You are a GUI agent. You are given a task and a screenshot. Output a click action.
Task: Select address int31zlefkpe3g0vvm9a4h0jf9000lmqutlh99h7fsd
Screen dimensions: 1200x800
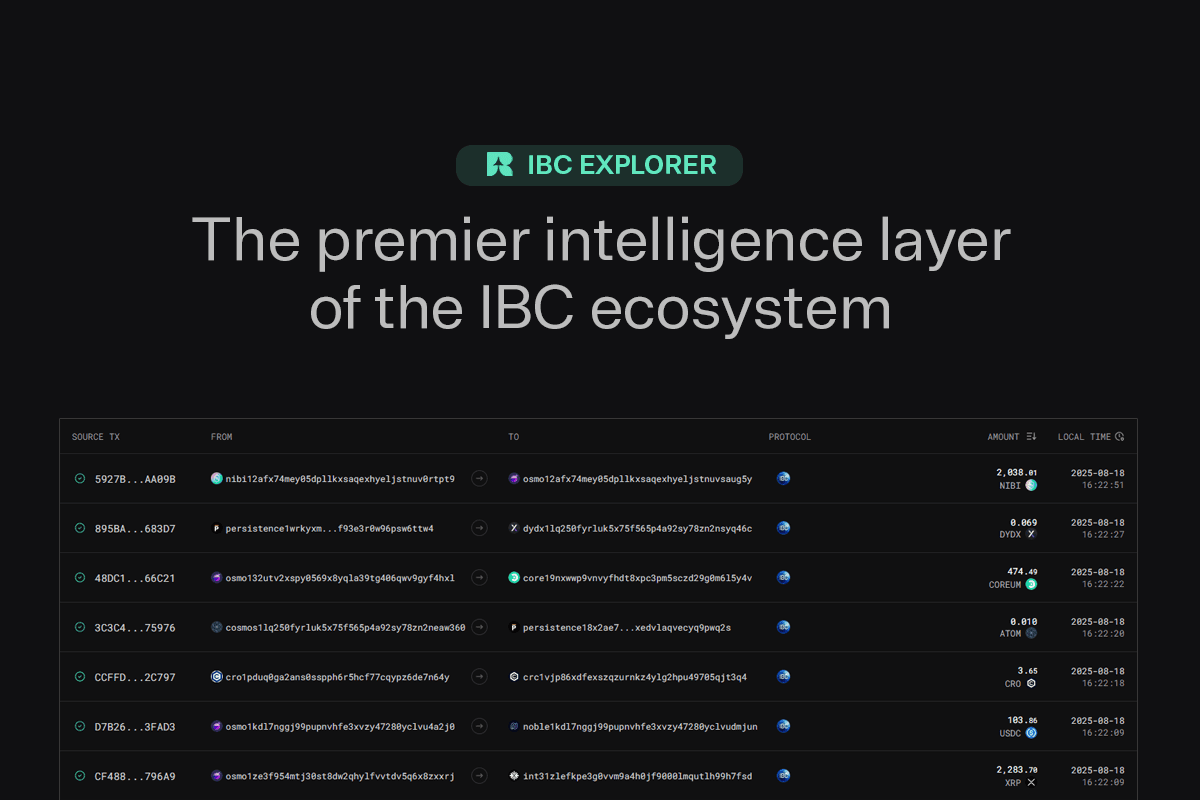[x=638, y=776]
